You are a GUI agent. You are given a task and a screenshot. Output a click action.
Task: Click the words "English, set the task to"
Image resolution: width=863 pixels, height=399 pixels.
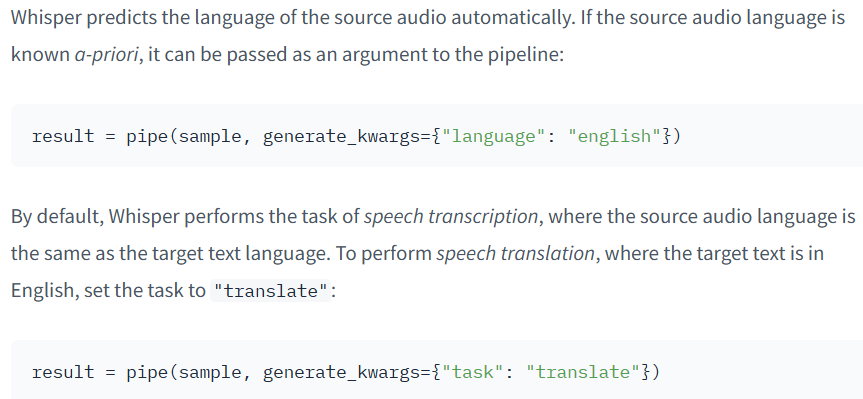pyautogui.click(x=108, y=290)
